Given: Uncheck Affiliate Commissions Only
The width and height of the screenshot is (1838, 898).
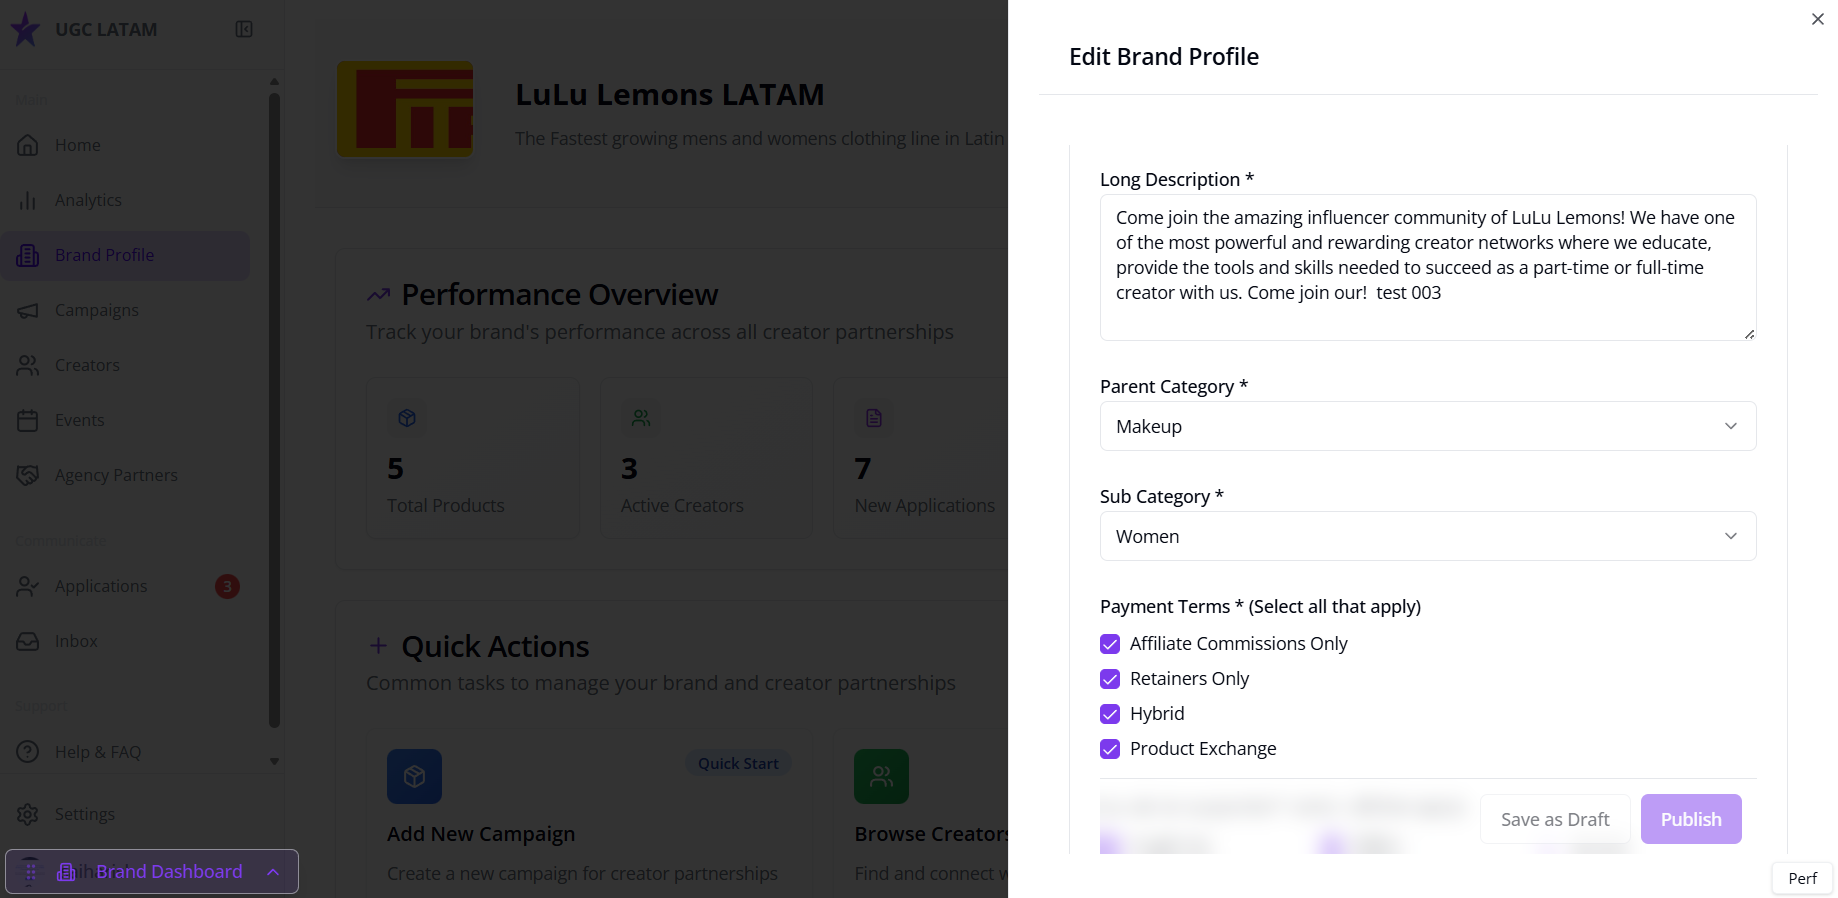Looking at the screenshot, I should [x=1110, y=644].
